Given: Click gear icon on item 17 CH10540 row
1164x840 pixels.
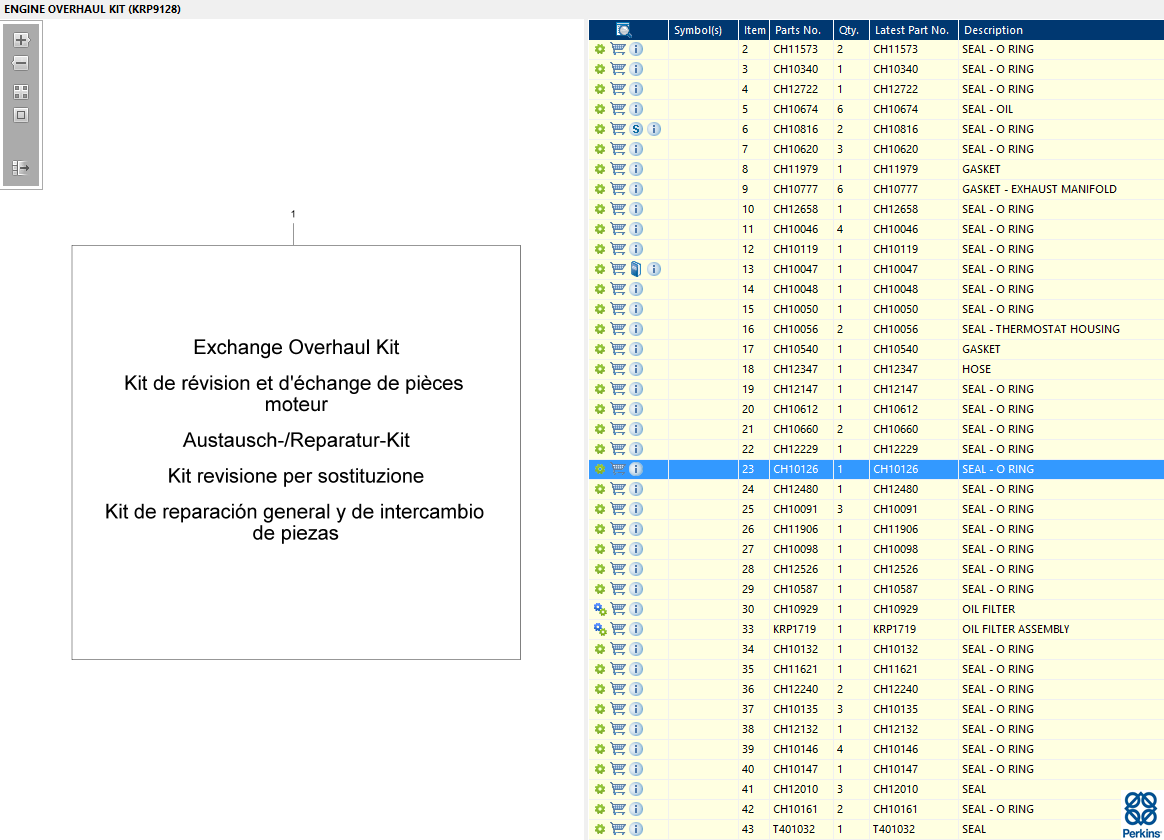Looking at the screenshot, I should [x=600, y=349].
